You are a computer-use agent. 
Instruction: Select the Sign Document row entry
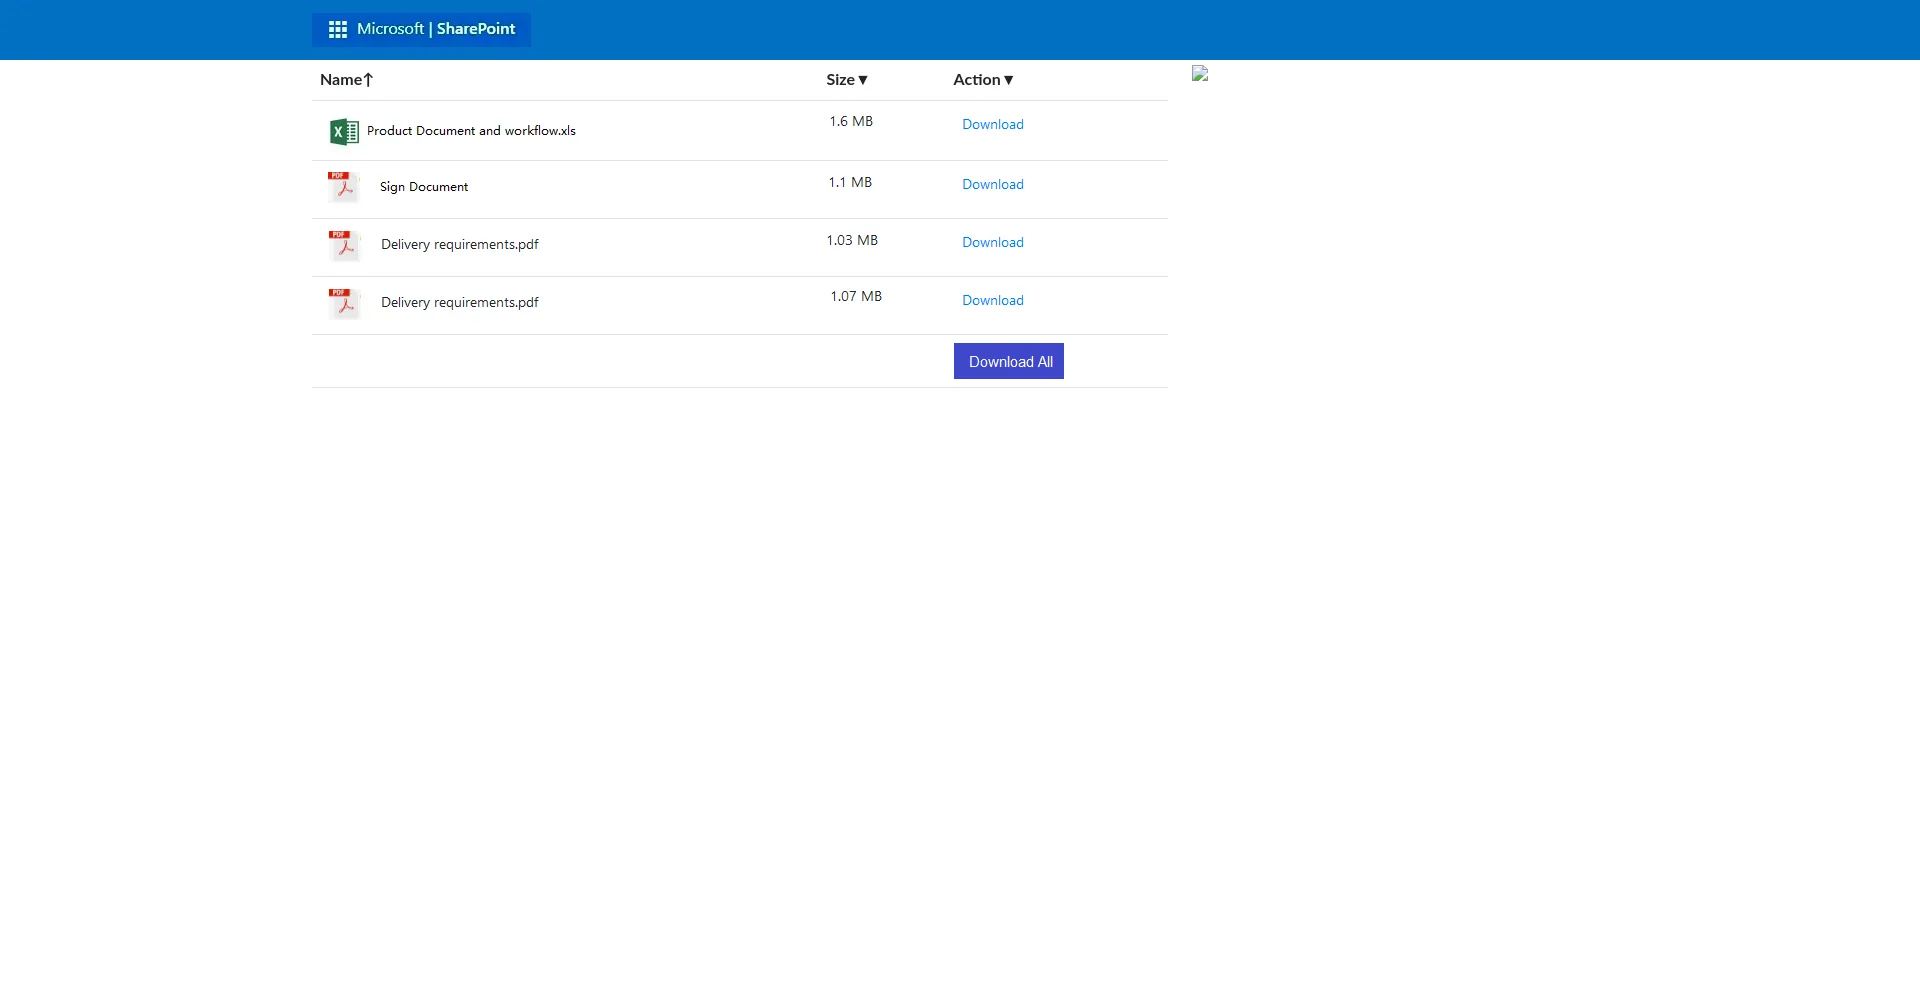tap(423, 186)
